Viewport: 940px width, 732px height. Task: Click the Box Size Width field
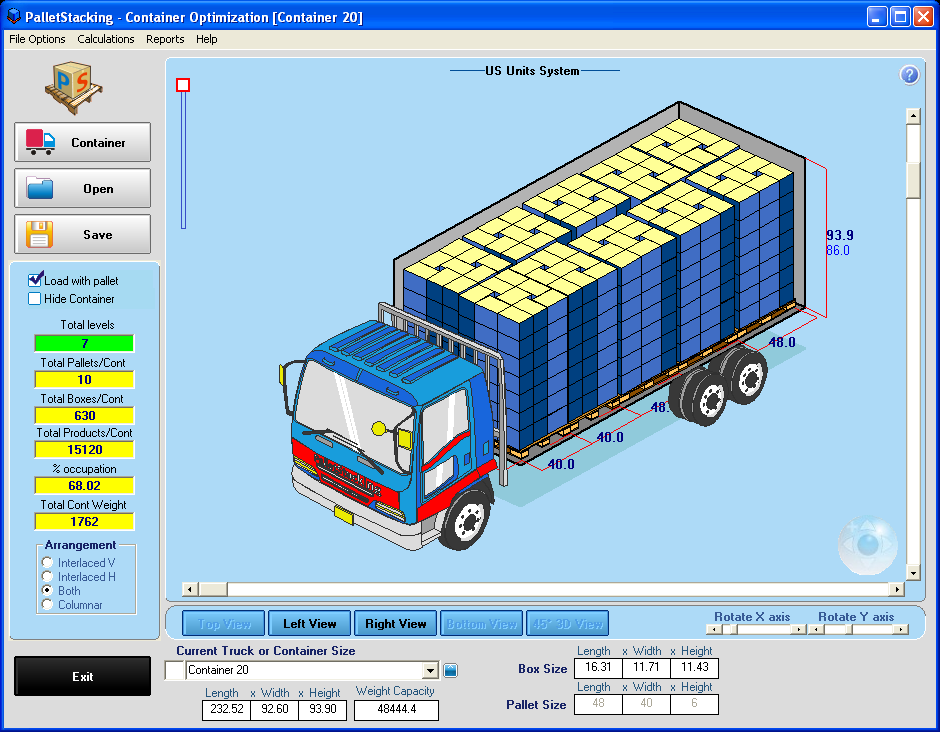click(646, 667)
